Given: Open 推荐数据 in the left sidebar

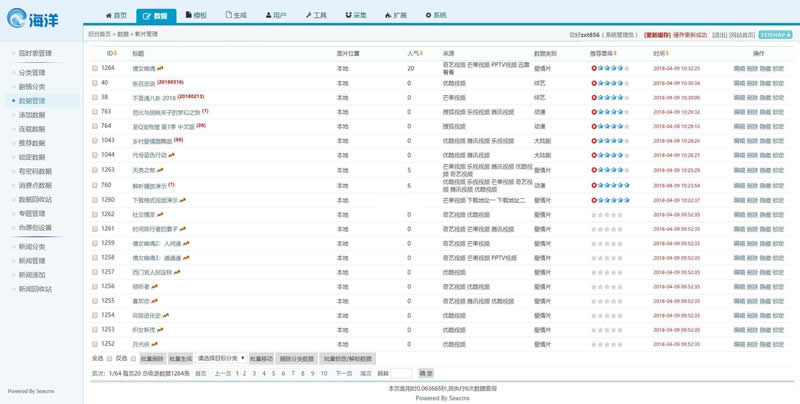Looking at the screenshot, I should pyautogui.click(x=32, y=143).
